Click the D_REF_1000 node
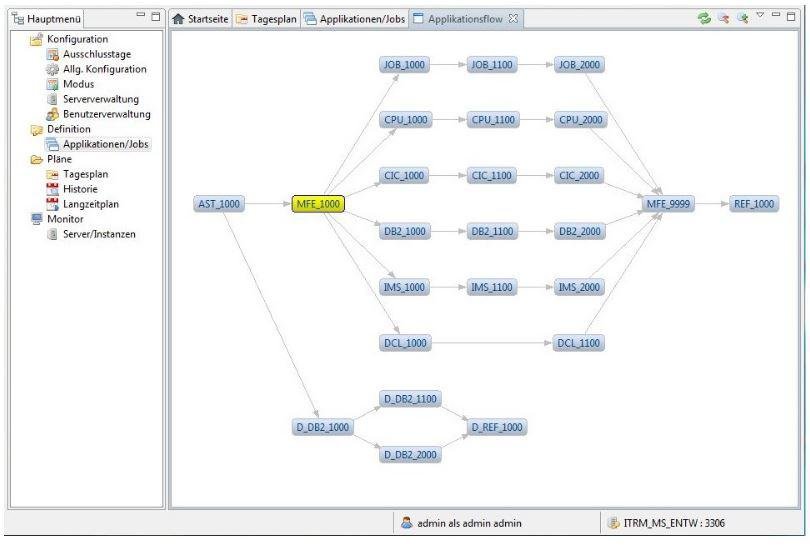The height and width of the screenshot is (554, 810). coord(497,427)
